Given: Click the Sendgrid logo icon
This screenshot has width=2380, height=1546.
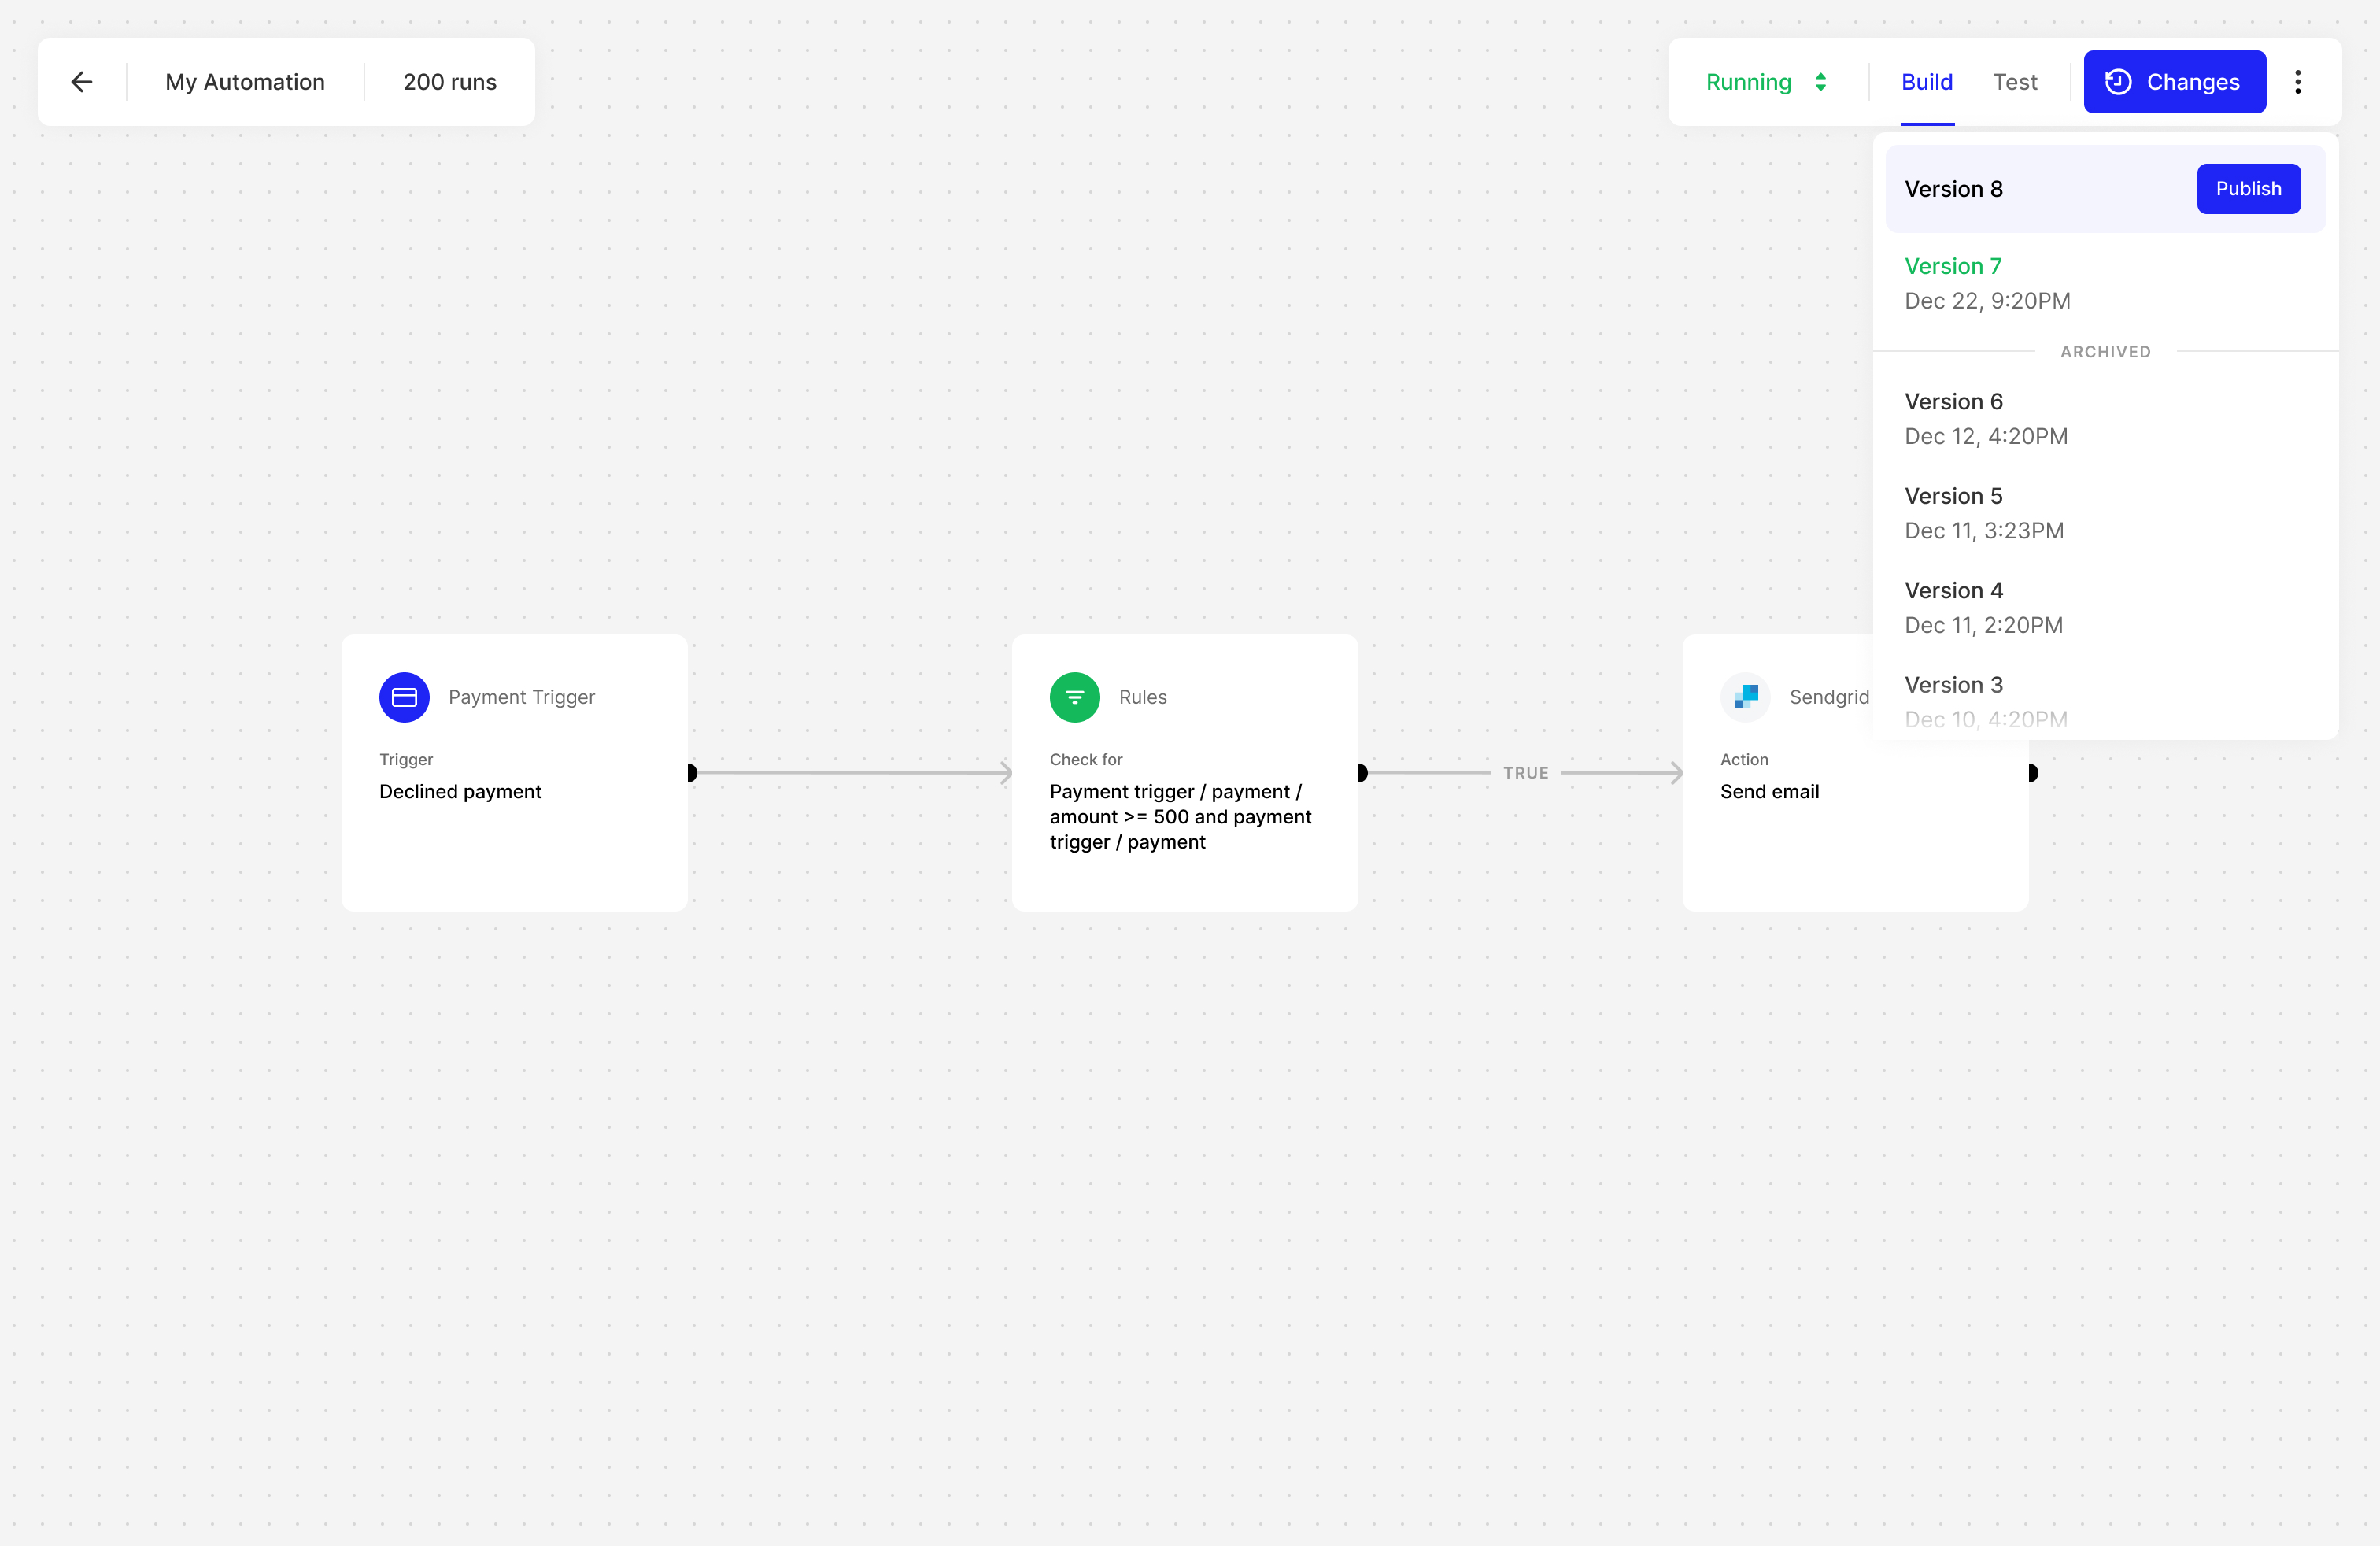Looking at the screenshot, I should [x=1745, y=697].
